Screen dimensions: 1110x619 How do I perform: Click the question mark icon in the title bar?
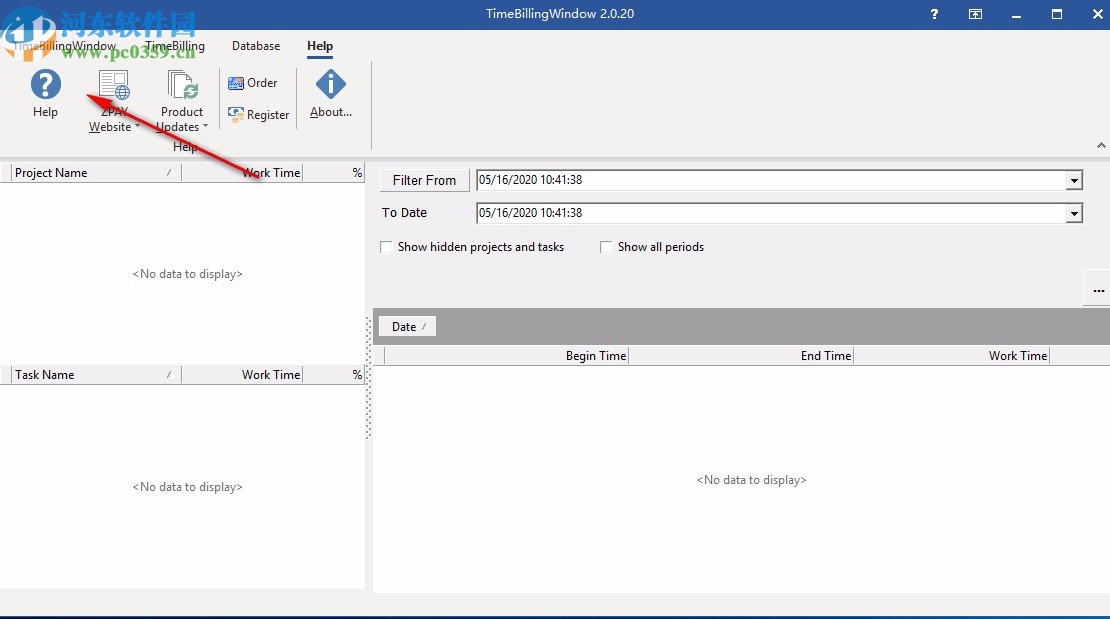point(933,14)
